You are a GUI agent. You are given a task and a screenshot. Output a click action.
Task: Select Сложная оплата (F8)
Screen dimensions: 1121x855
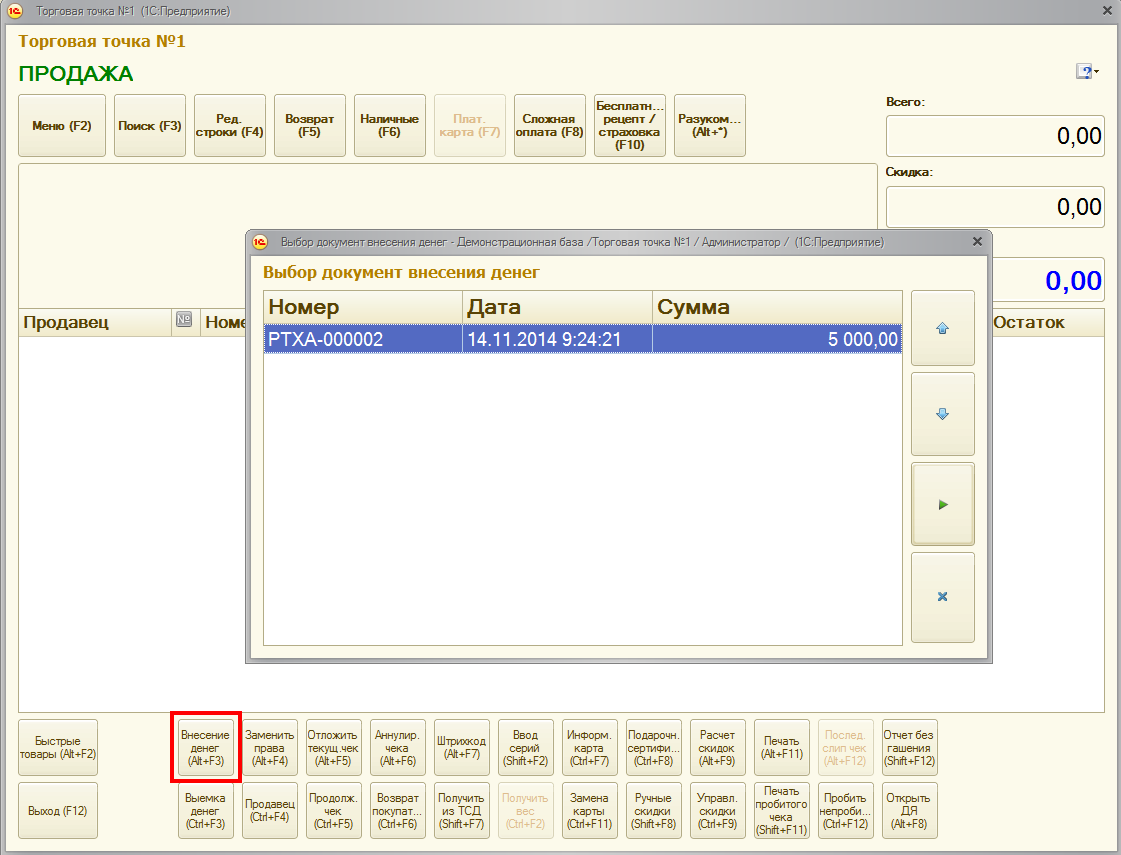point(550,126)
